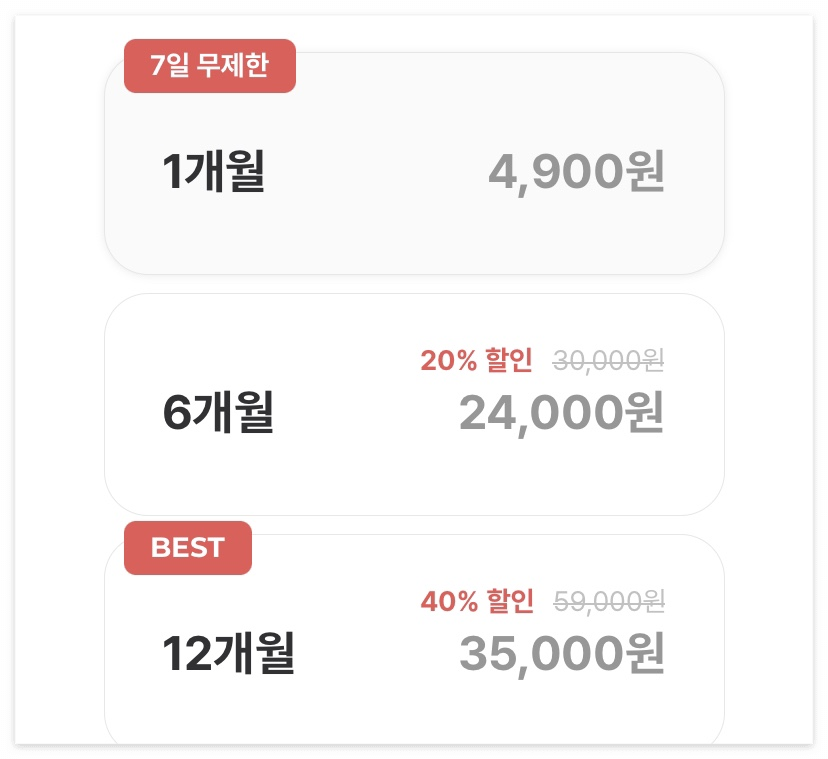The width and height of the screenshot is (828, 759).
Task: Click the BEST badge
Action: click(x=188, y=548)
